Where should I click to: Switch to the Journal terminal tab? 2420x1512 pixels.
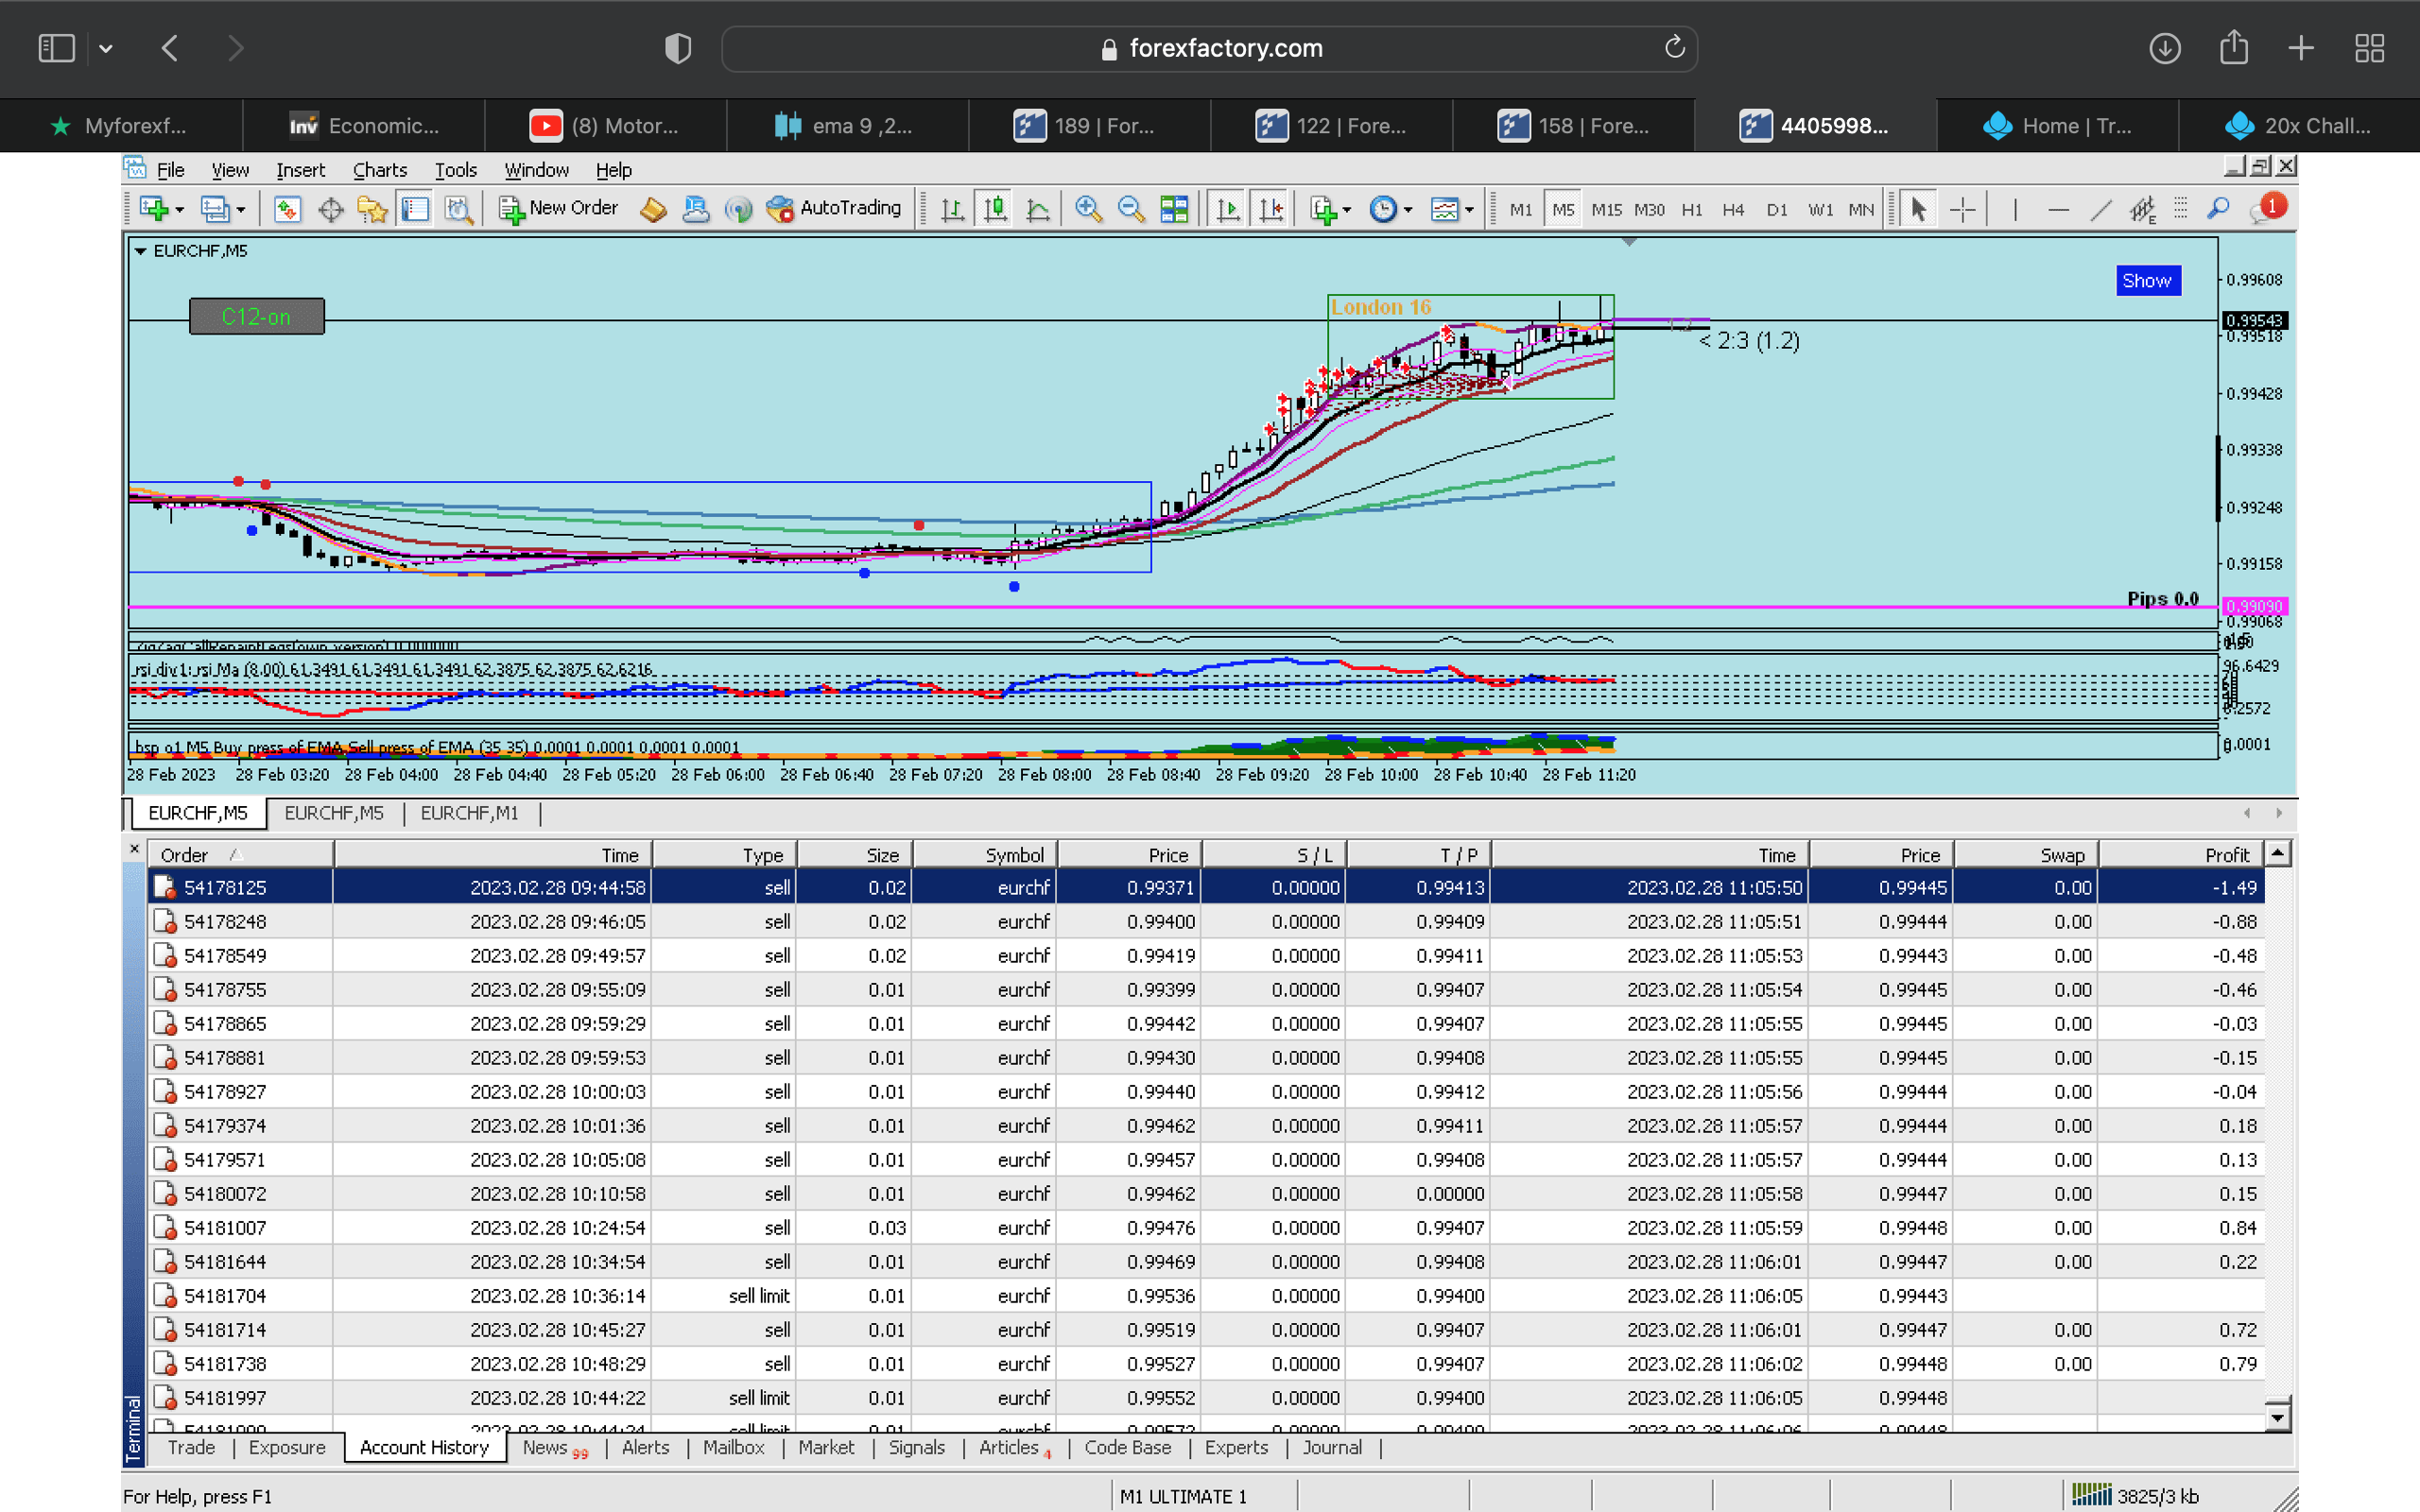1331,1447
